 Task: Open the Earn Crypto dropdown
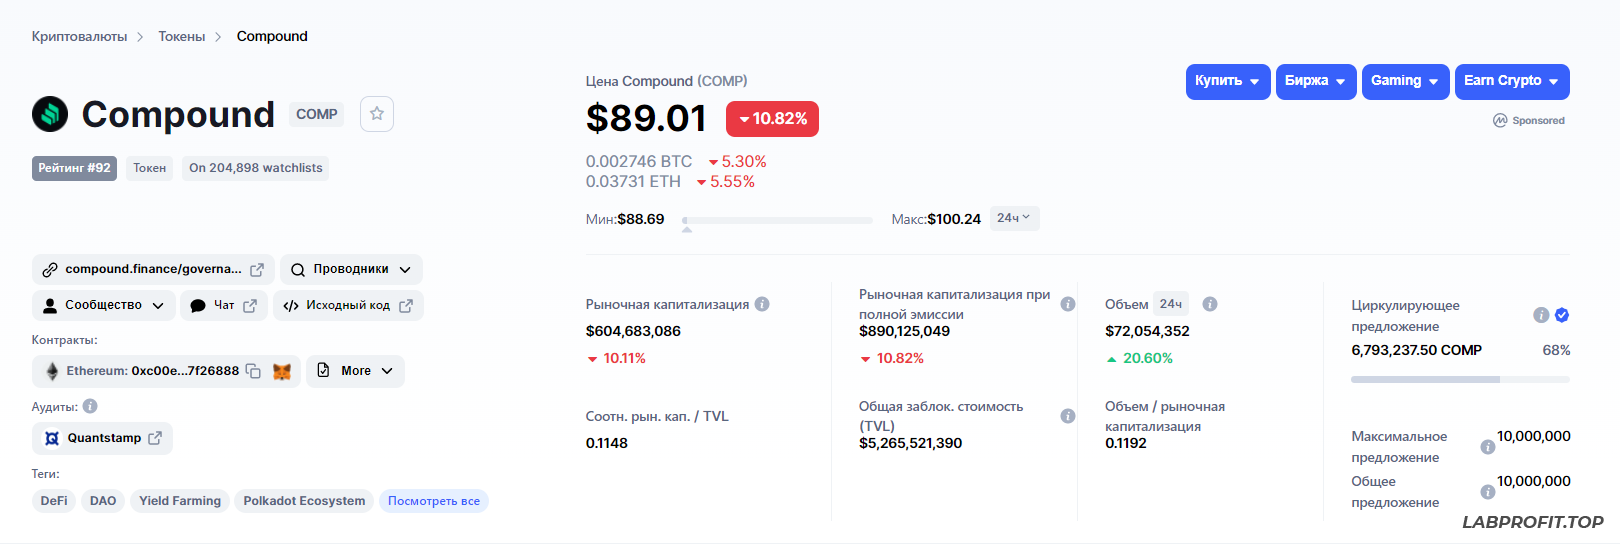pyautogui.click(x=1511, y=81)
